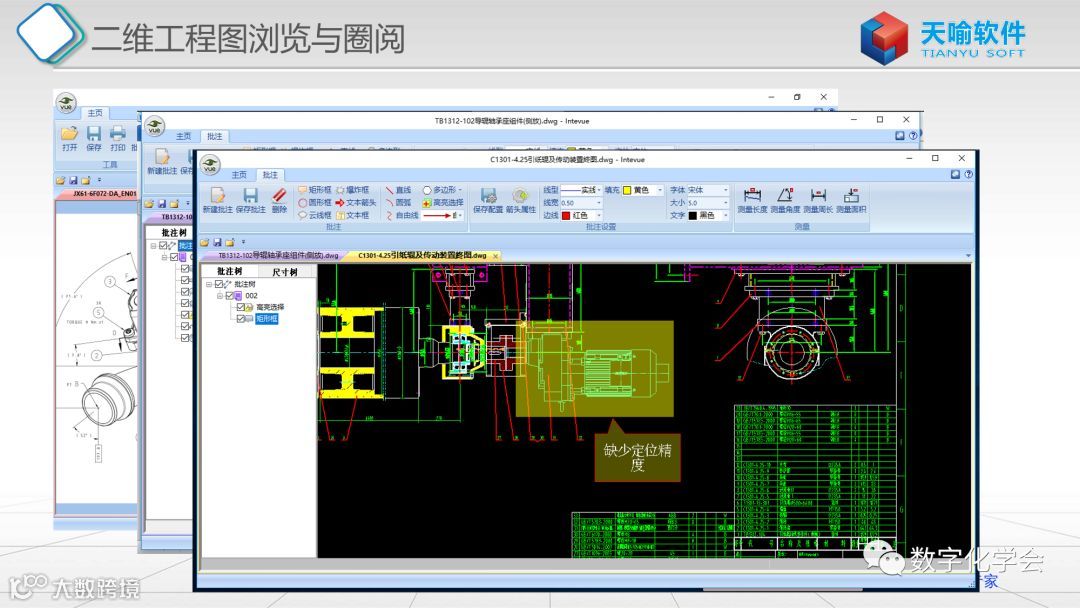The width and height of the screenshot is (1080, 608).
Task: Collapse the 002 tree node
Action: 220,295
